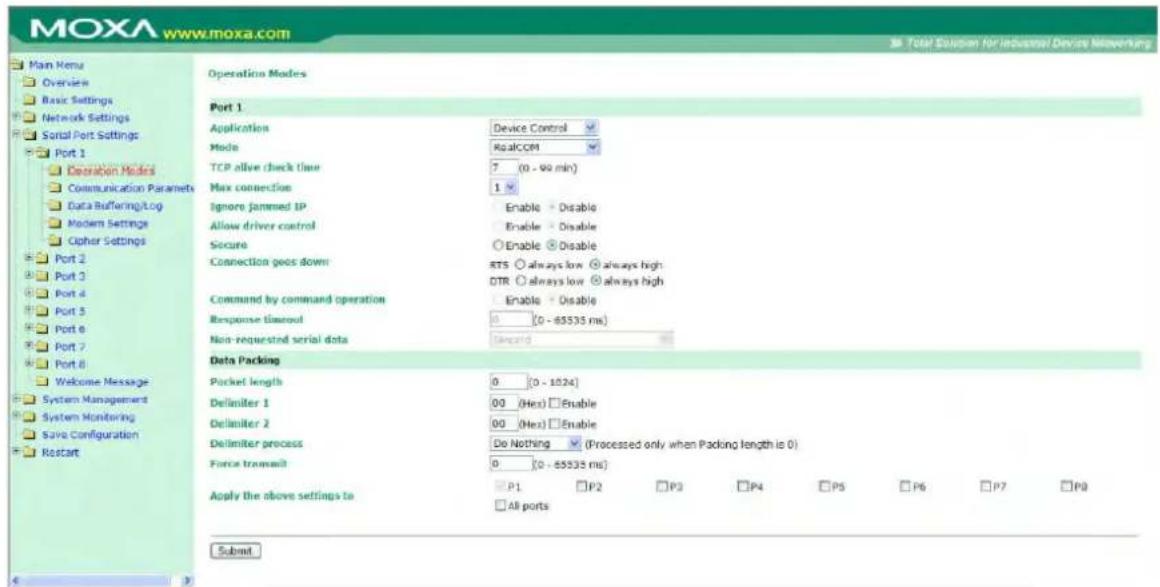Open the Non-requested serial data dropdown
Image resolution: width=1160 pixels, height=587 pixels.
[582, 339]
